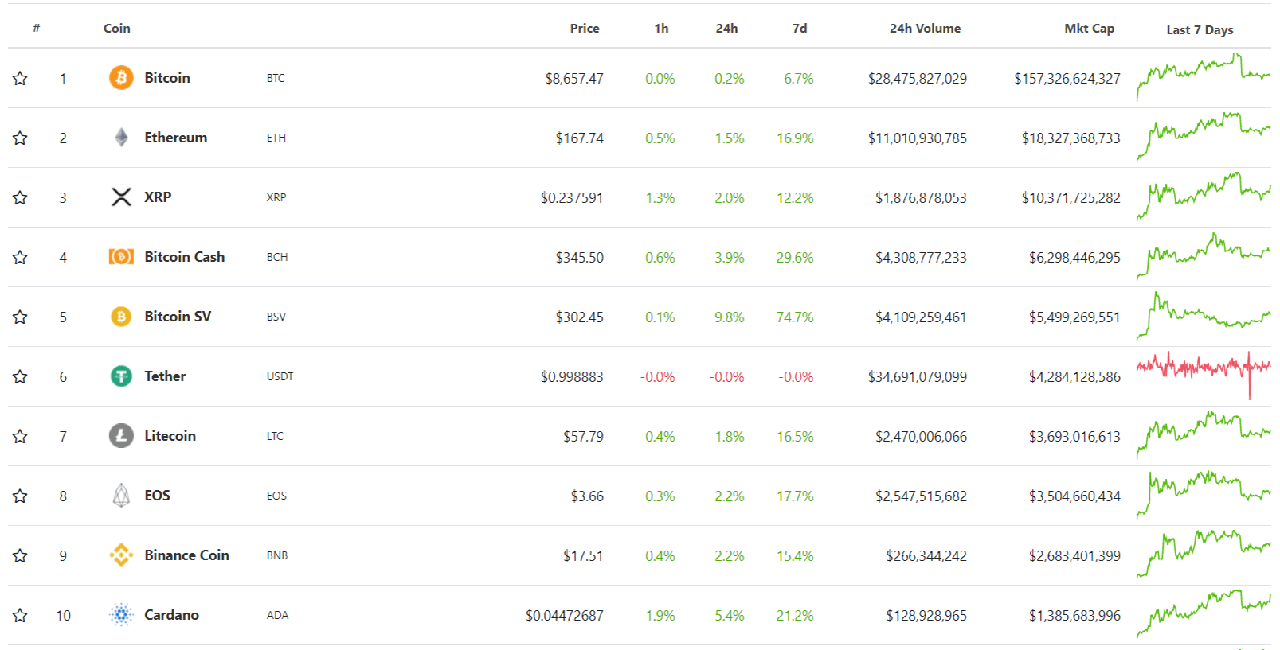
Task: Open the Tether coin name link
Action: (x=165, y=376)
